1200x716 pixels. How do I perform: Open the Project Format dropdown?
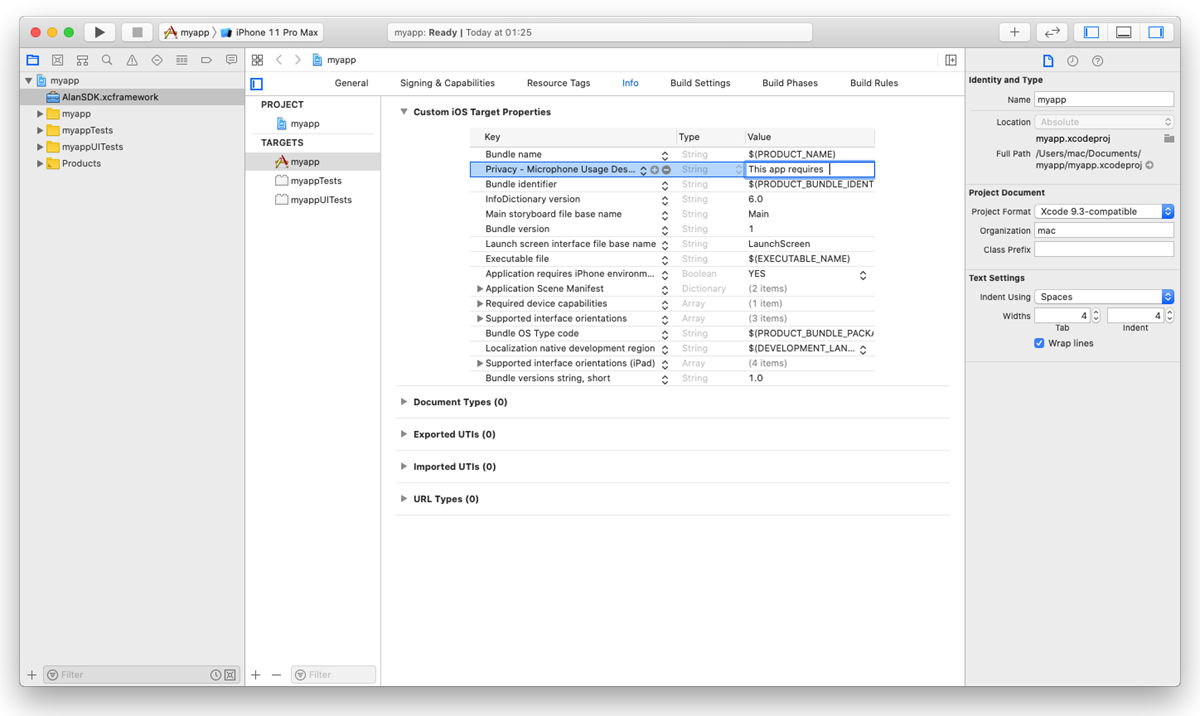pos(1104,212)
